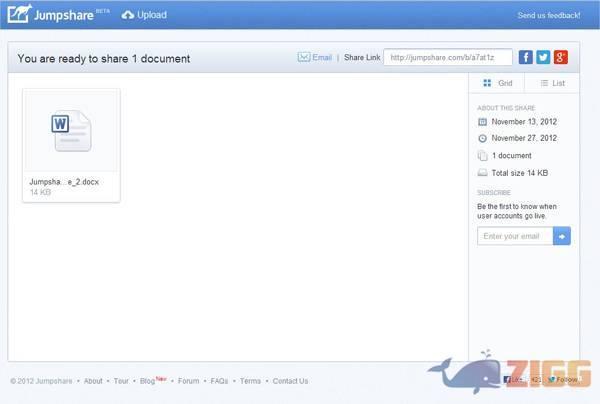600x404 pixels.
Task: Open the Contact Us footer link
Action: [290, 381]
